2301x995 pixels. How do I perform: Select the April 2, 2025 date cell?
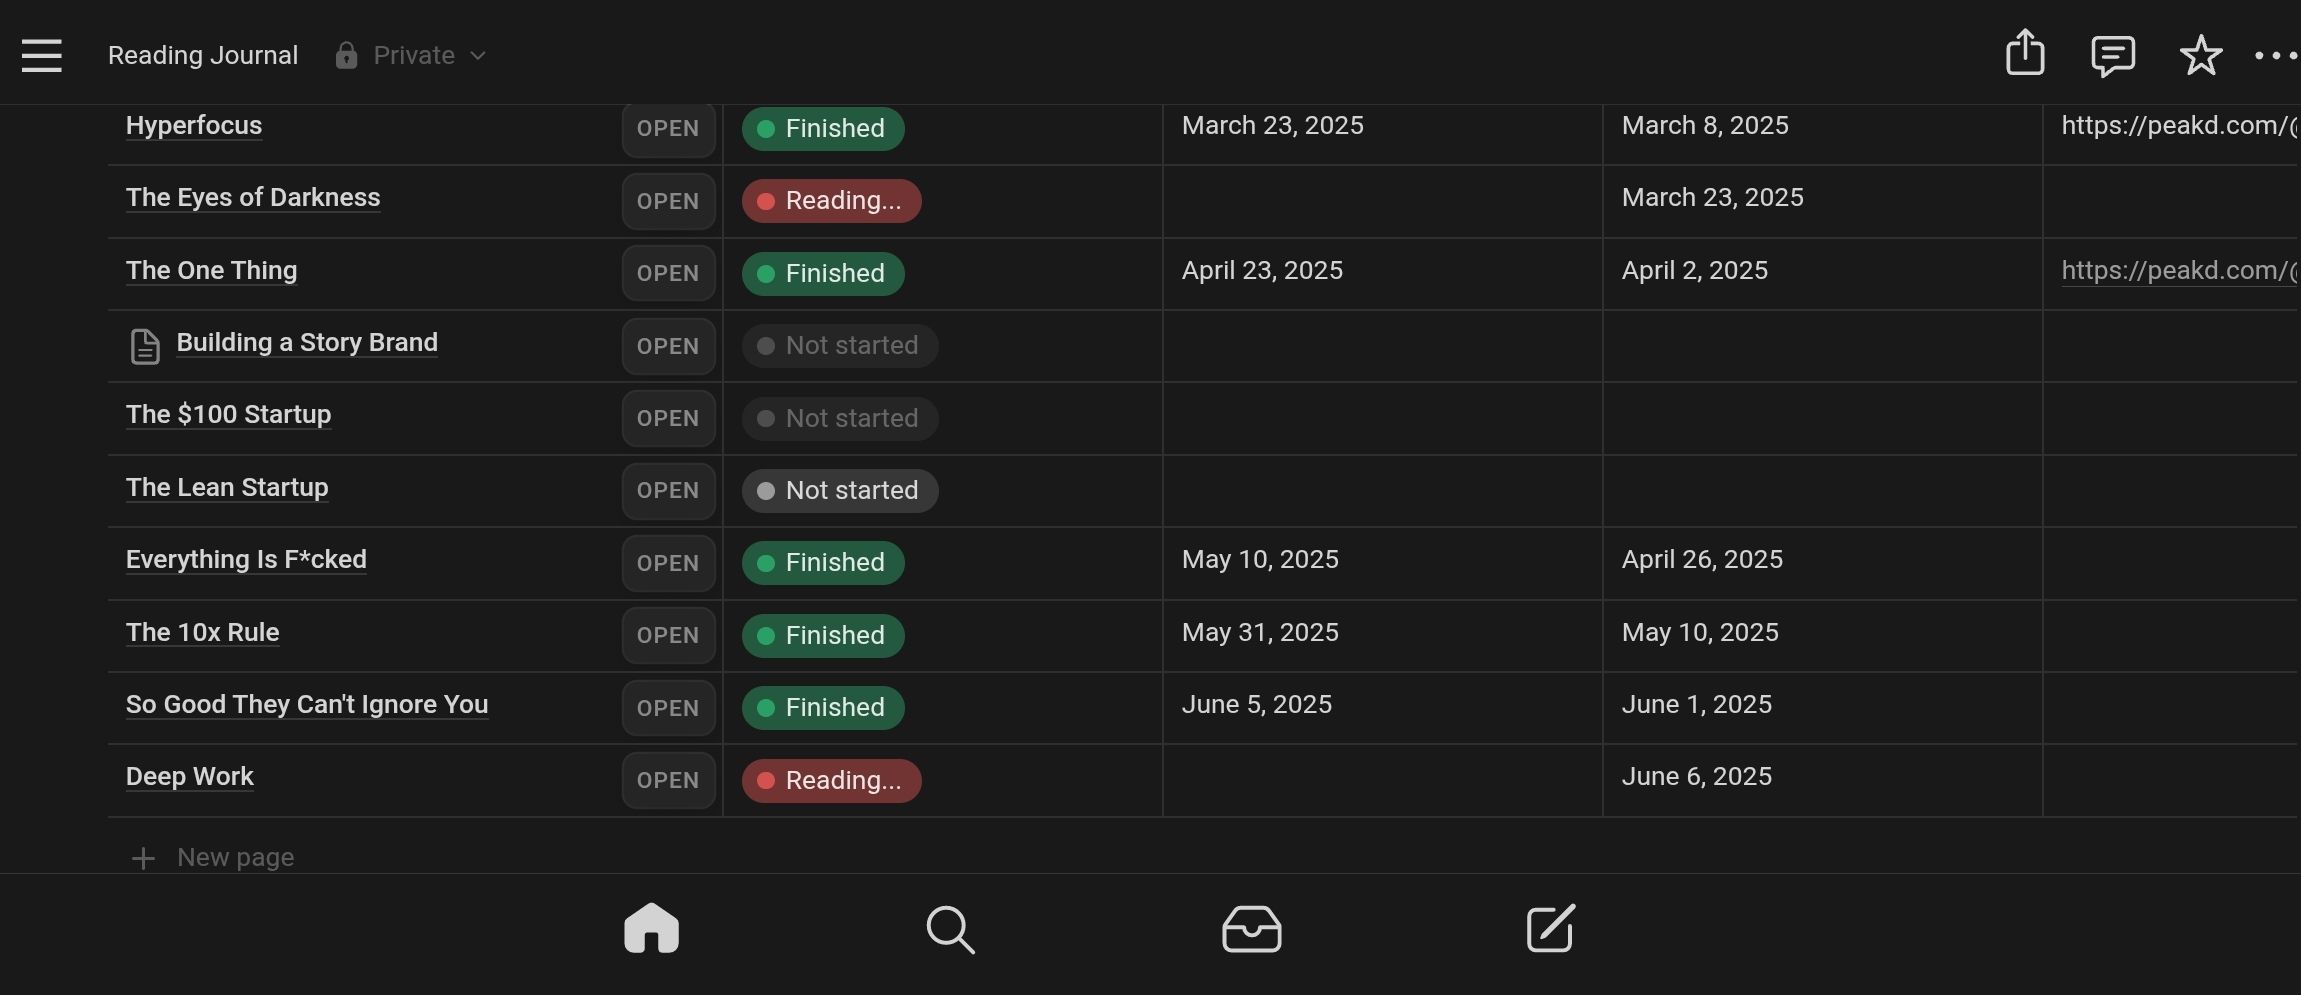(x=1694, y=270)
